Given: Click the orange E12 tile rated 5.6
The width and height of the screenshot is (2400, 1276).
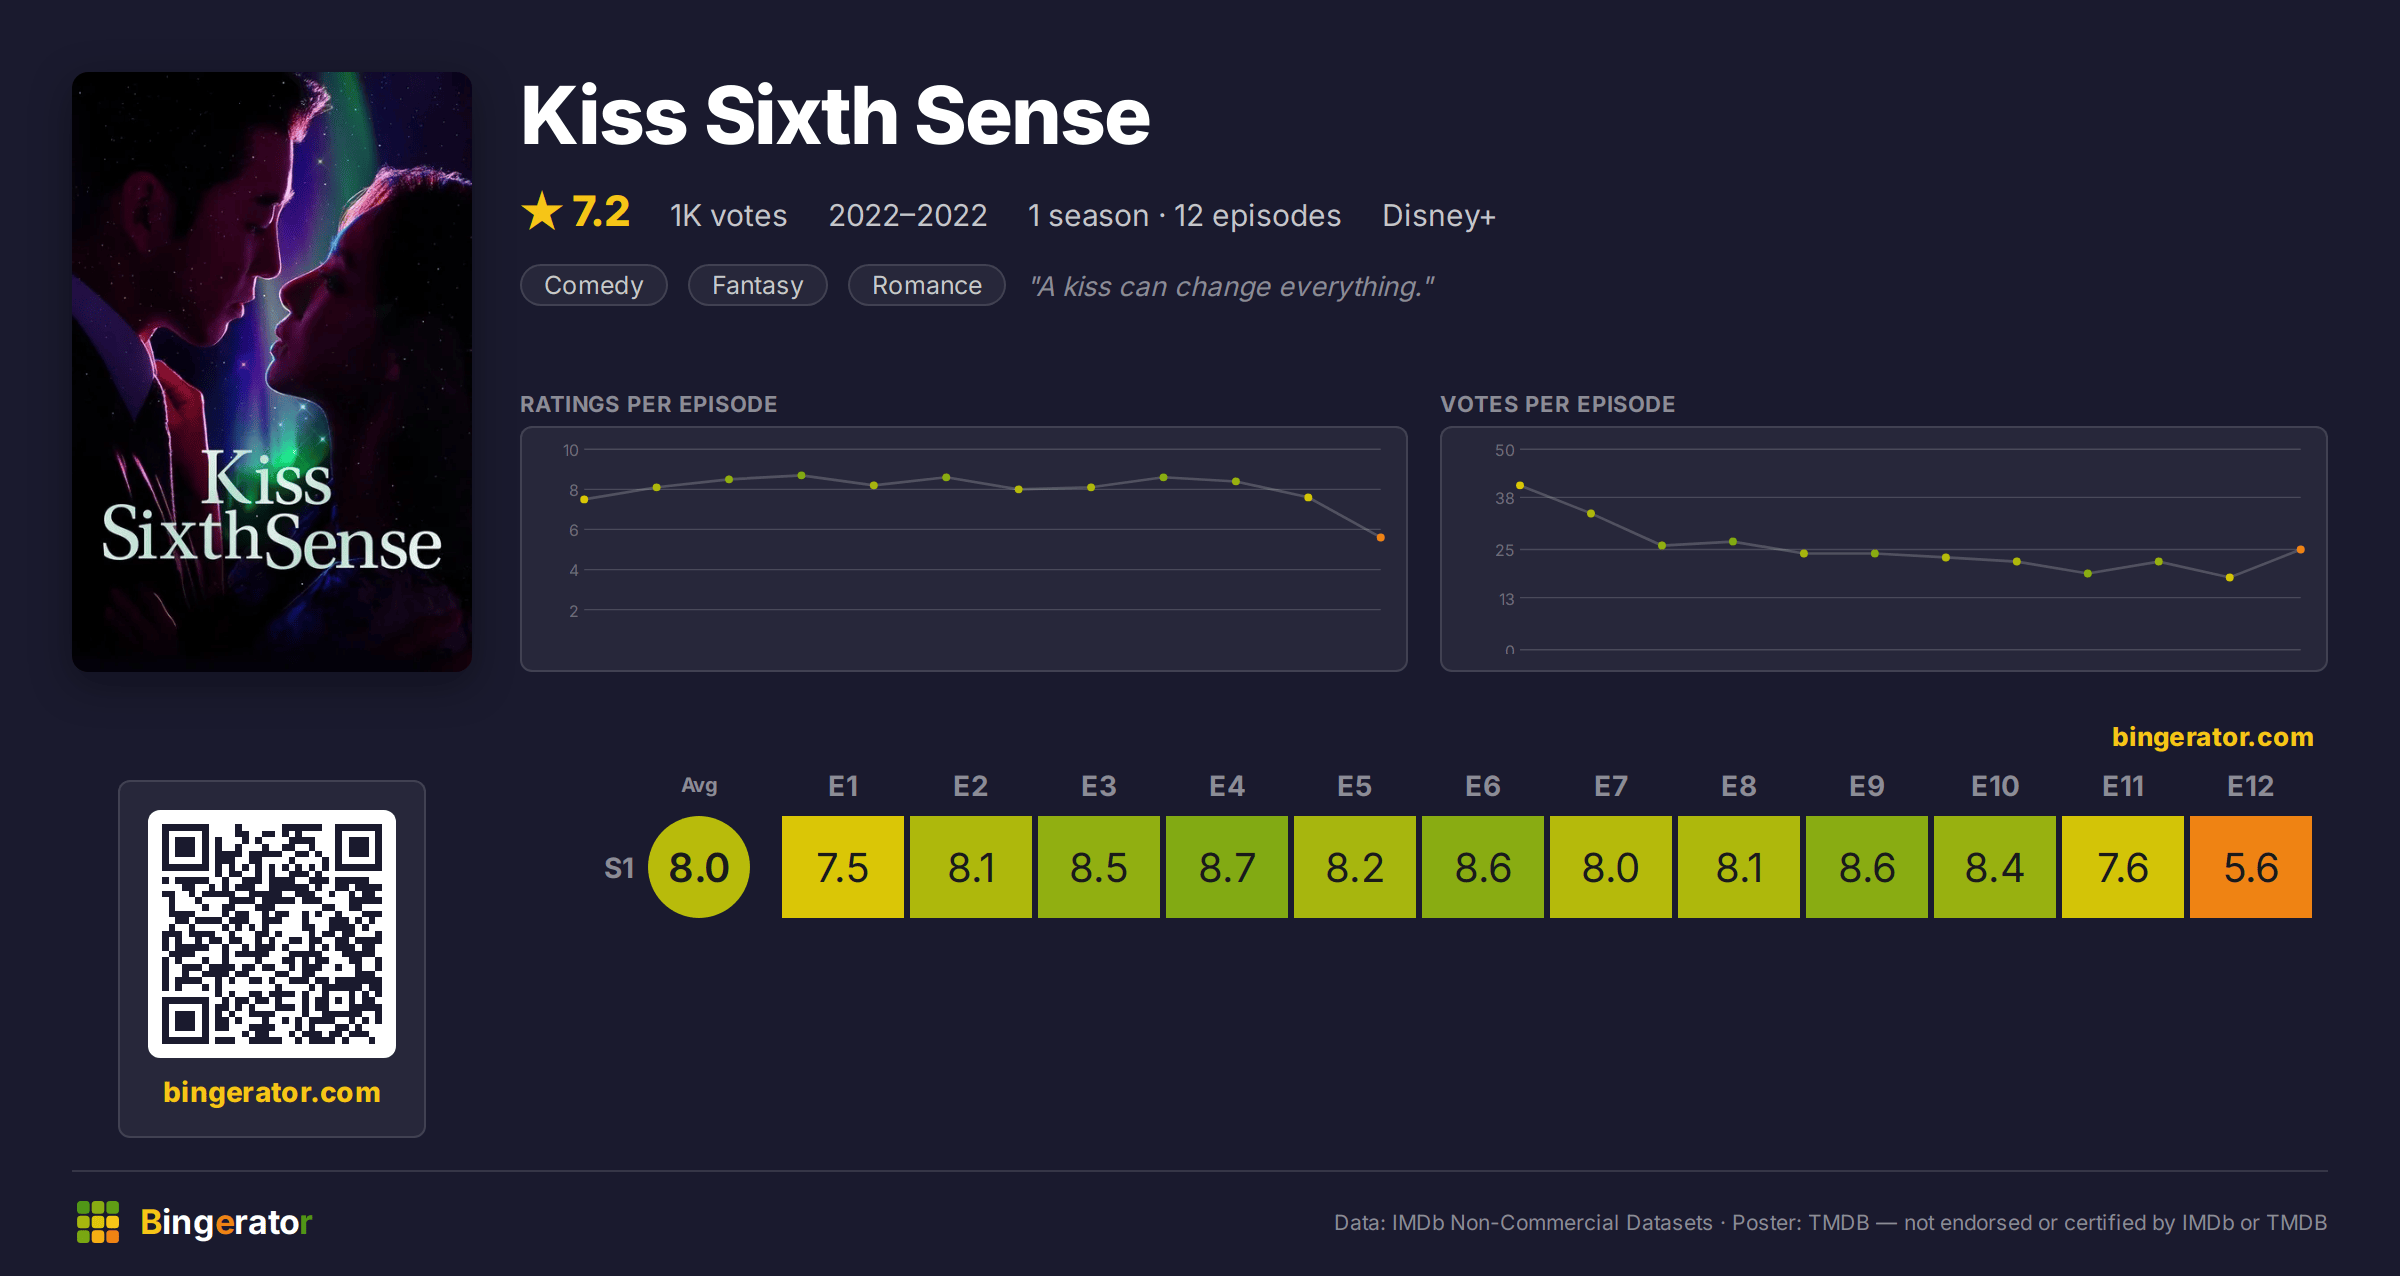Looking at the screenshot, I should pyautogui.click(x=2251, y=867).
